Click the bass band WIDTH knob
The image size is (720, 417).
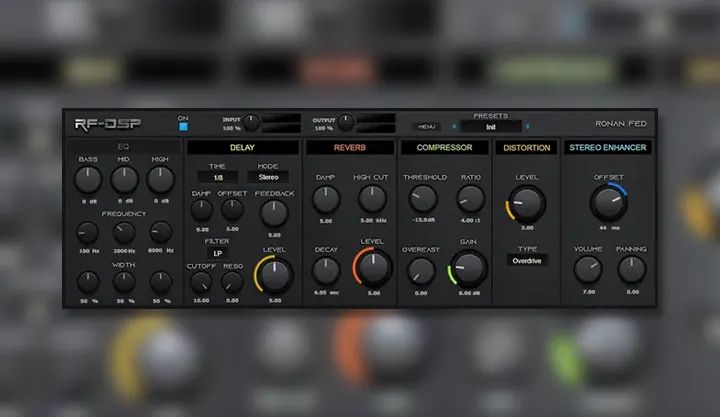click(x=88, y=282)
